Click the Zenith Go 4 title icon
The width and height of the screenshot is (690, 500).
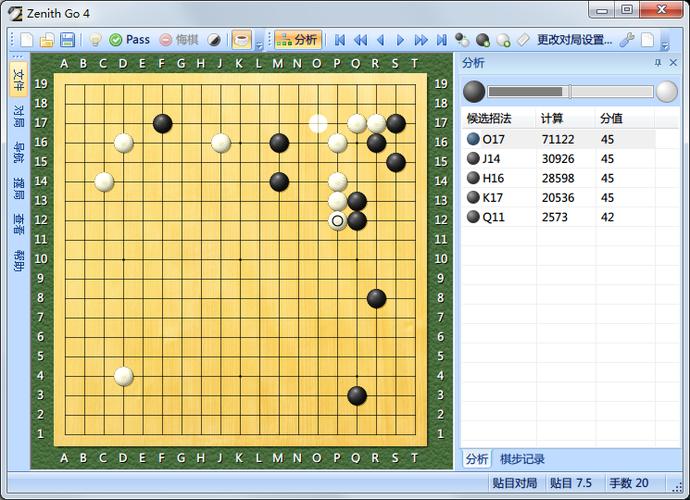[x=15, y=13]
